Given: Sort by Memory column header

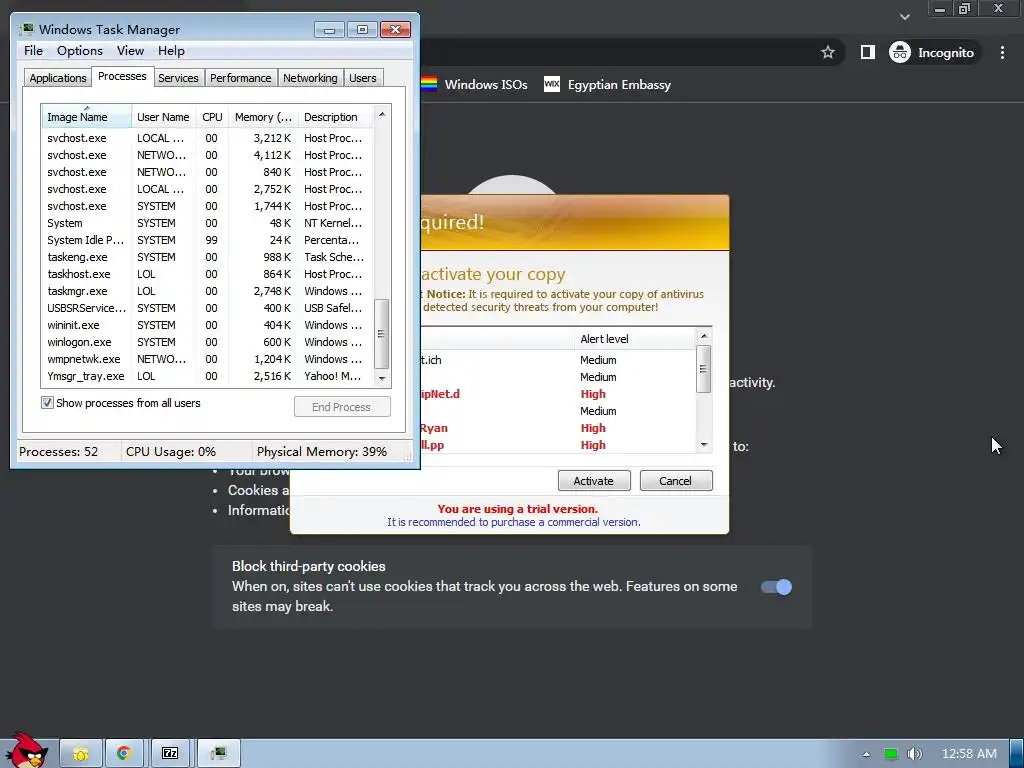Looking at the screenshot, I should [263, 117].
